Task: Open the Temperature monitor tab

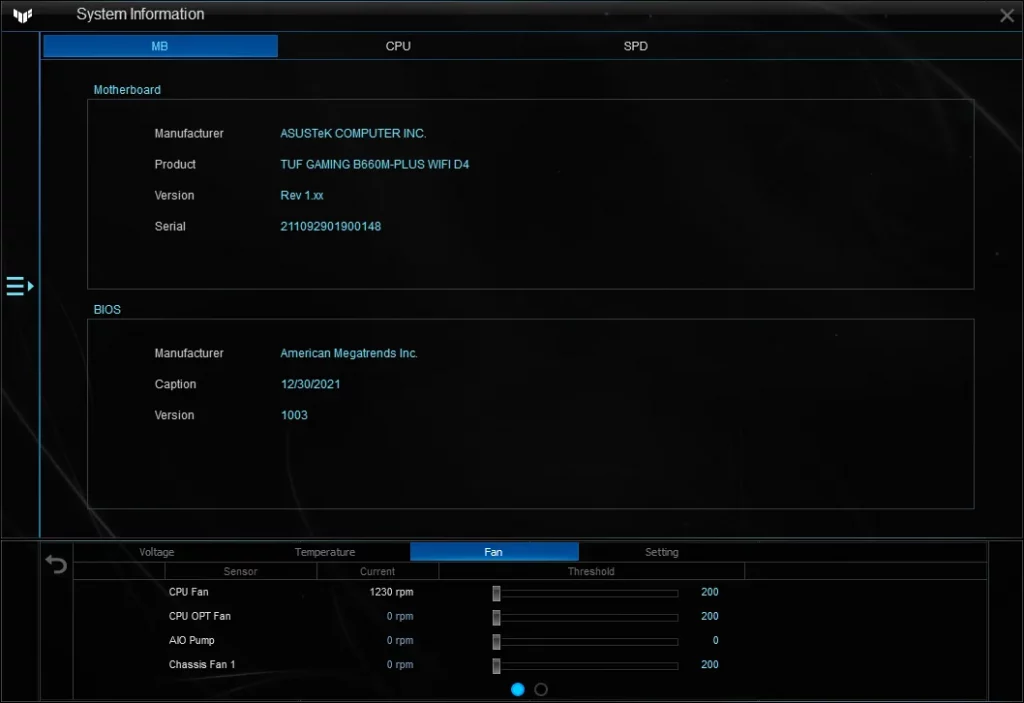Action: pyautogui.click(x=325, y=552)
